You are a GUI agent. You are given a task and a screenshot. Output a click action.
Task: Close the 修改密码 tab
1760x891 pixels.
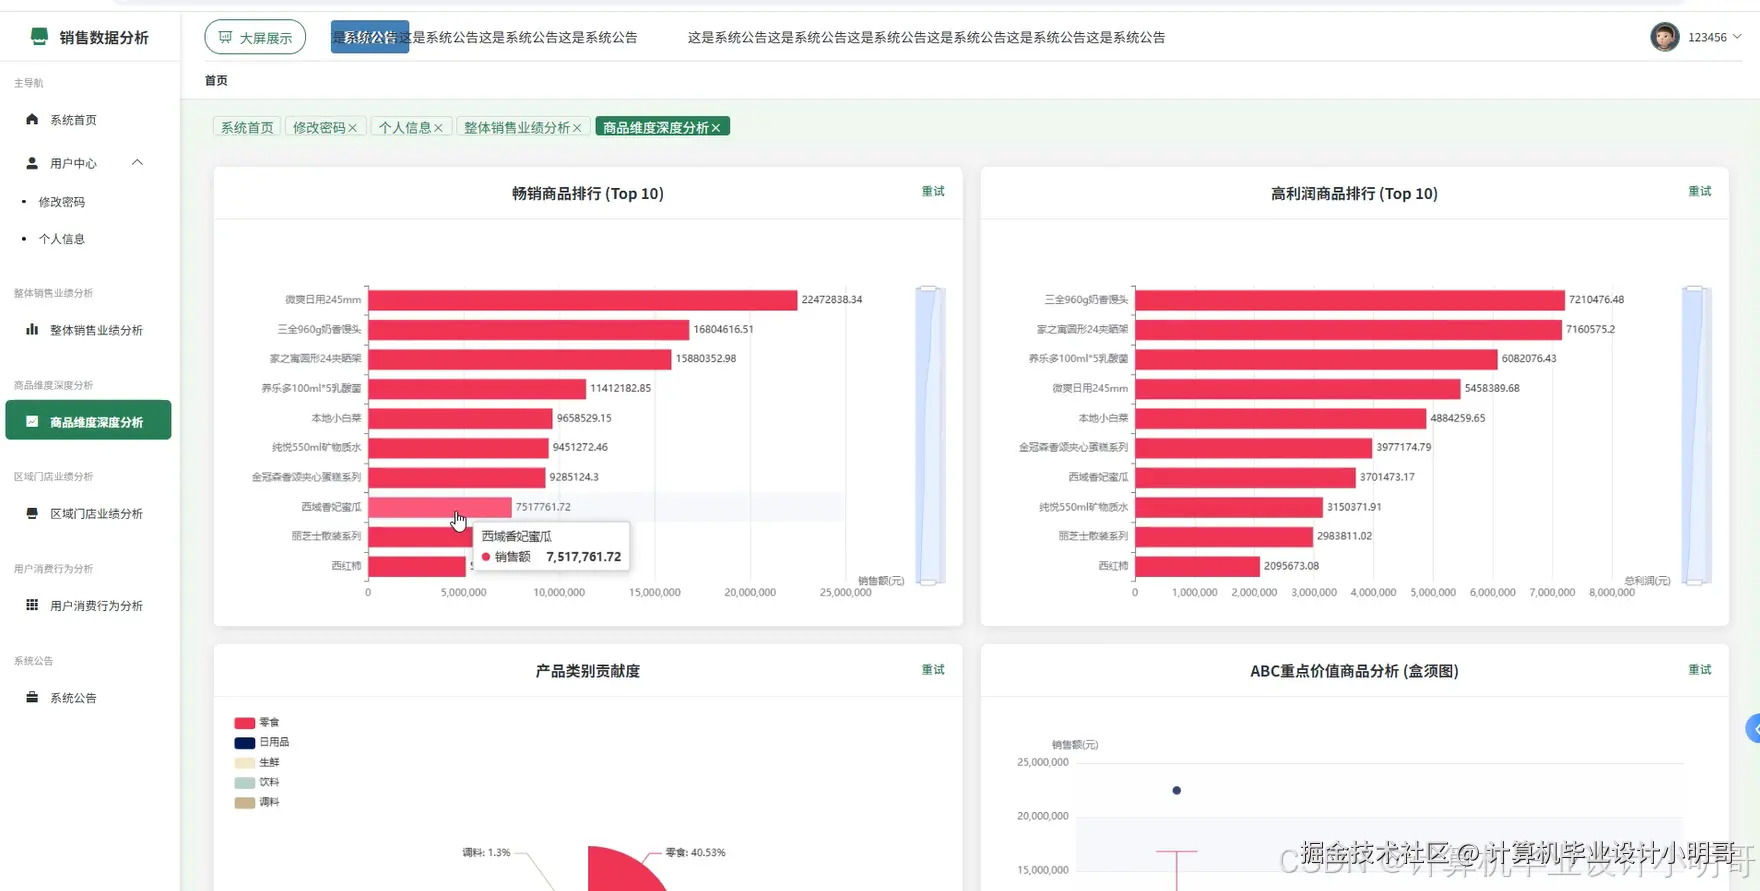[x=352, y=128]
